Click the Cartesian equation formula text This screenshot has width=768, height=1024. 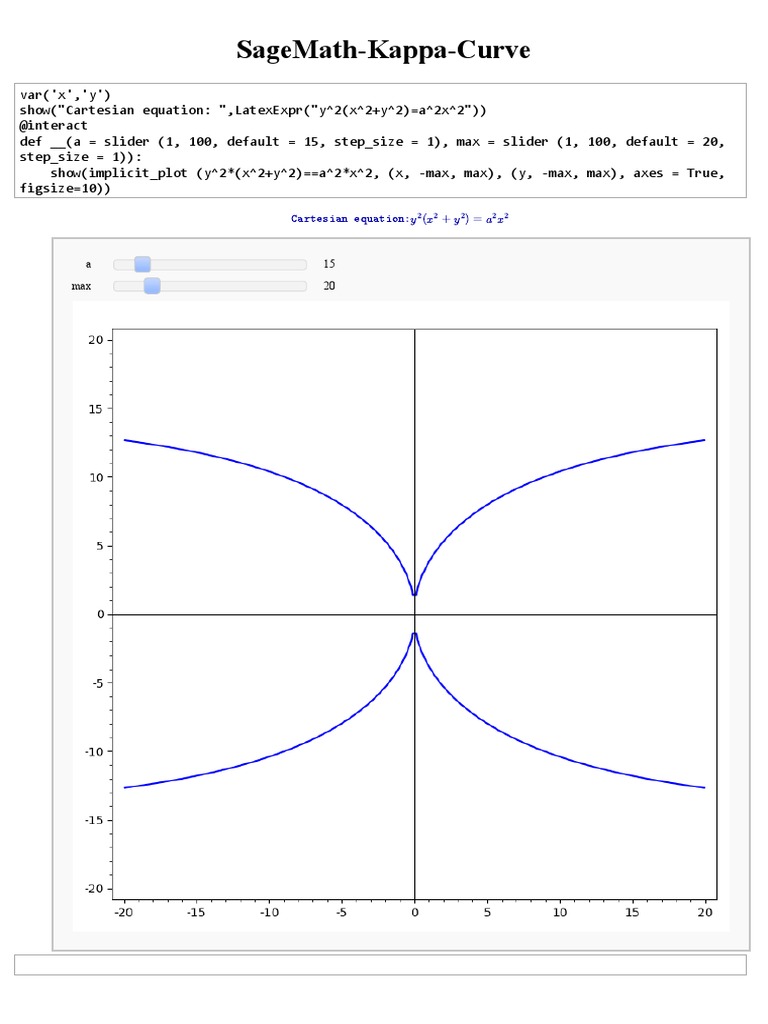(400, 219)
